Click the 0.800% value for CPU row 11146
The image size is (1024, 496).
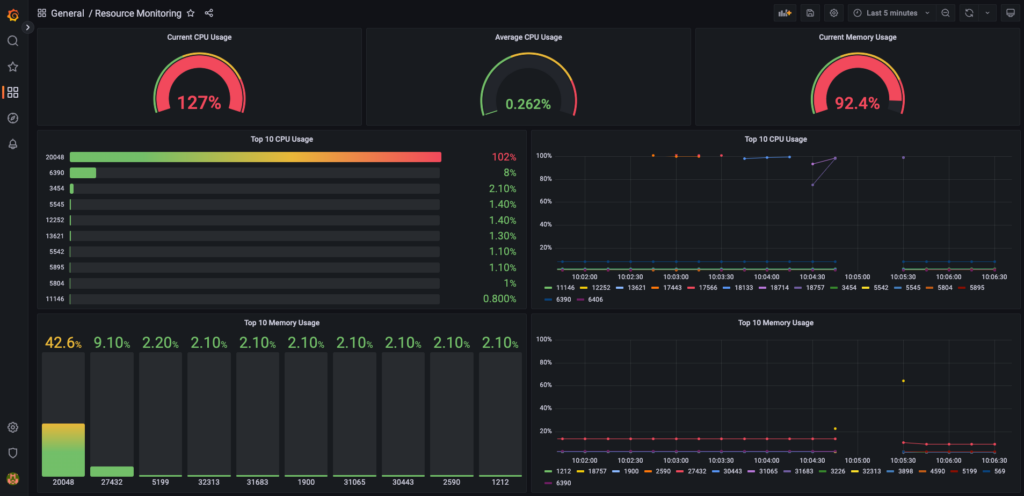[500, 299]
